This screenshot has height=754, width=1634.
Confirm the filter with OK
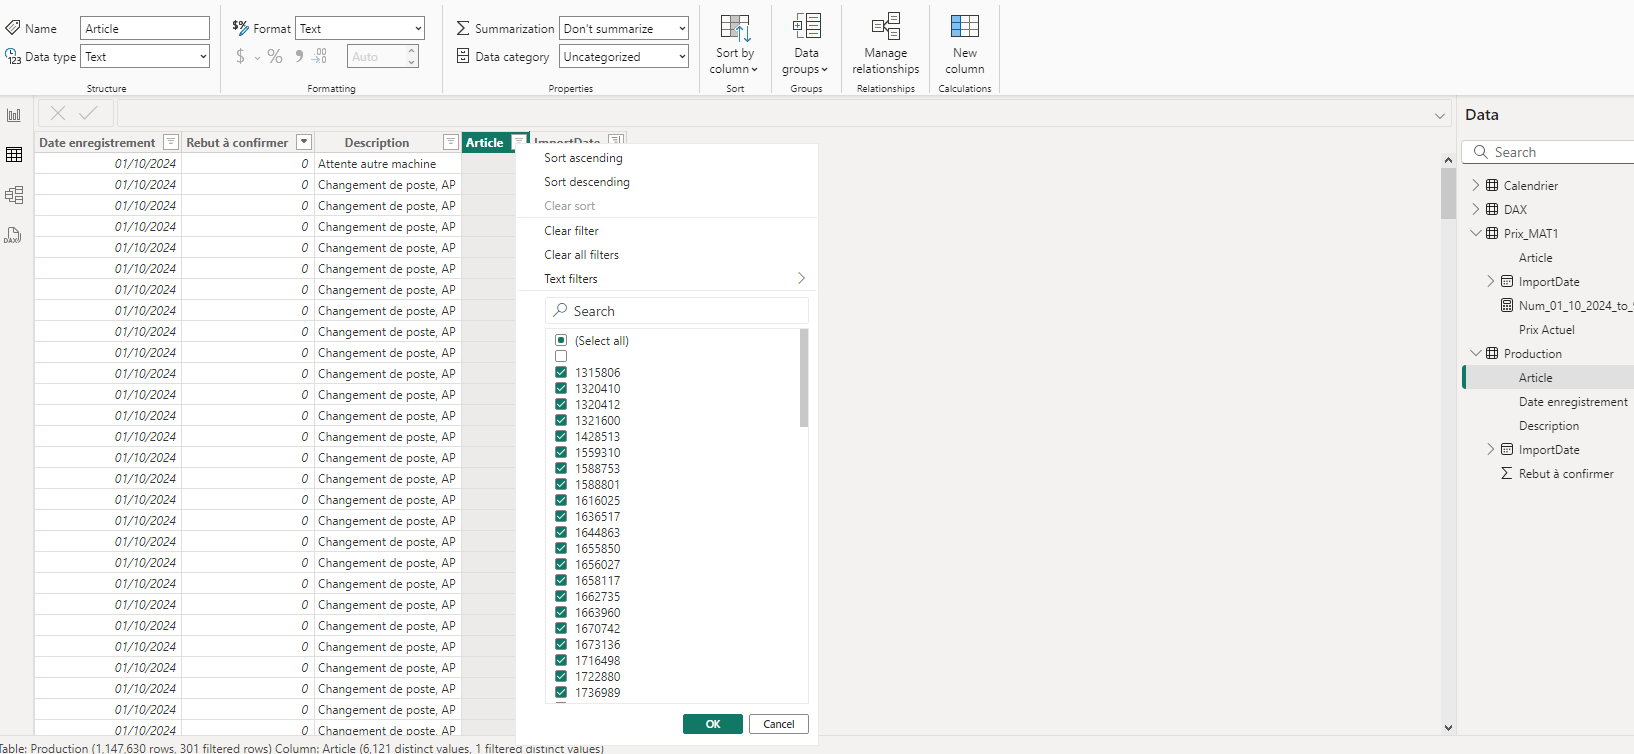(x=713, y=724)
